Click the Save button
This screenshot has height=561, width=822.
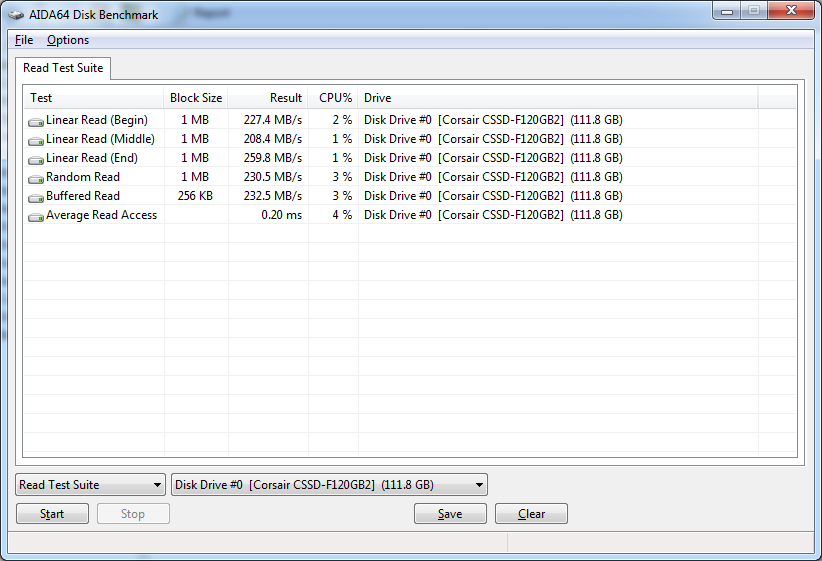450,514
